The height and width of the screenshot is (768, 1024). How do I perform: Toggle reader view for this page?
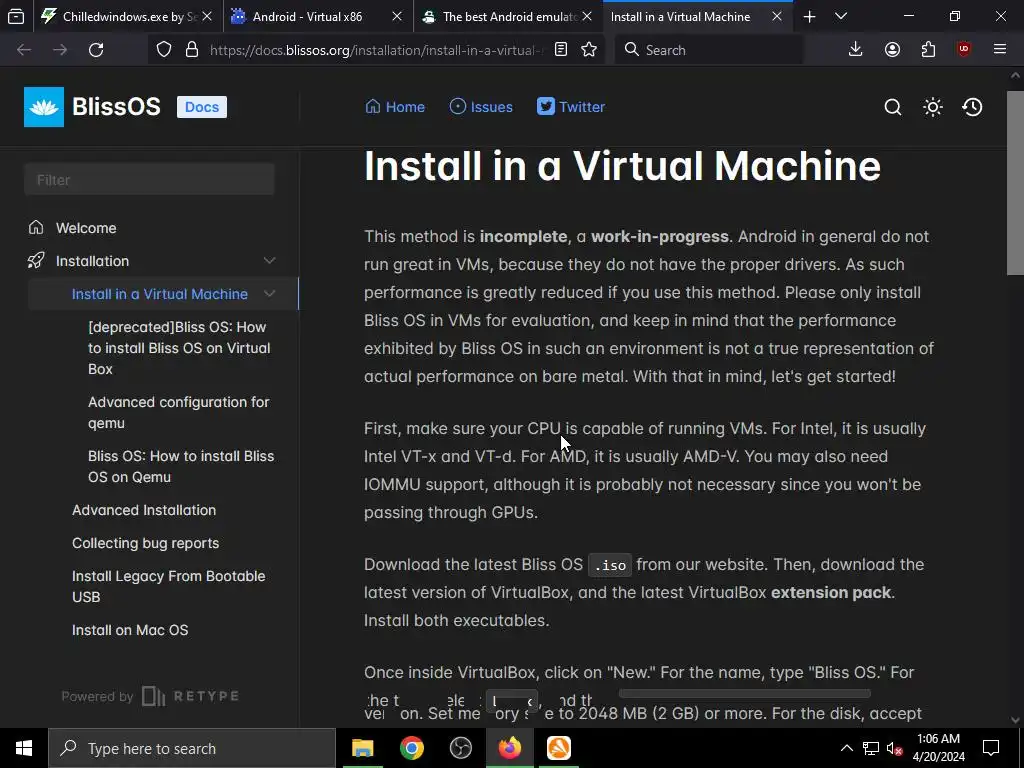(560, 50)
